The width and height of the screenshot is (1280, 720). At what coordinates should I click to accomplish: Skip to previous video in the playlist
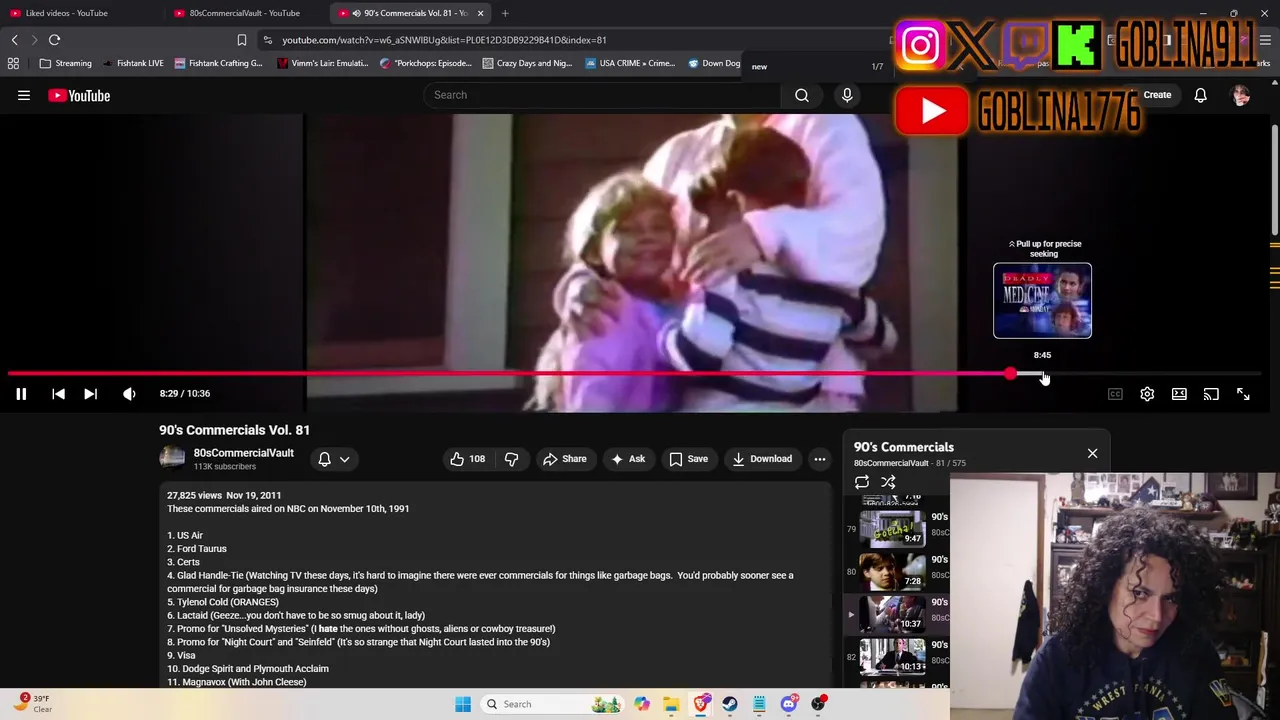click(x=58, y=394)
